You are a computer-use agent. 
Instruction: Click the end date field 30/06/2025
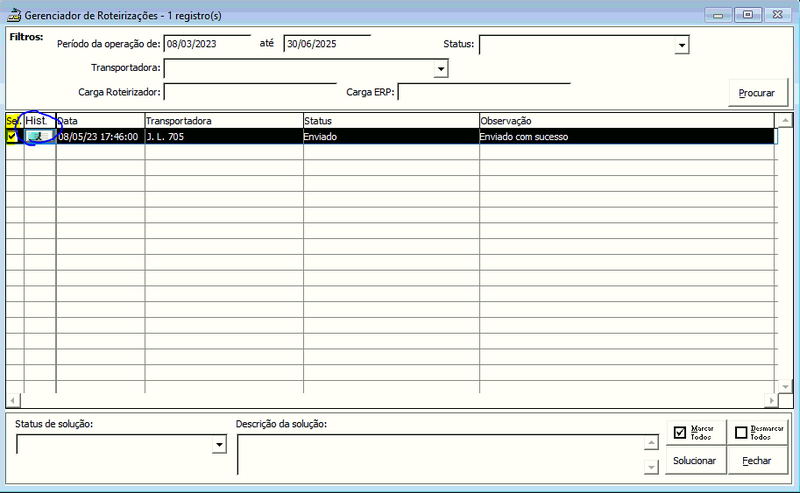coord(327,44)
